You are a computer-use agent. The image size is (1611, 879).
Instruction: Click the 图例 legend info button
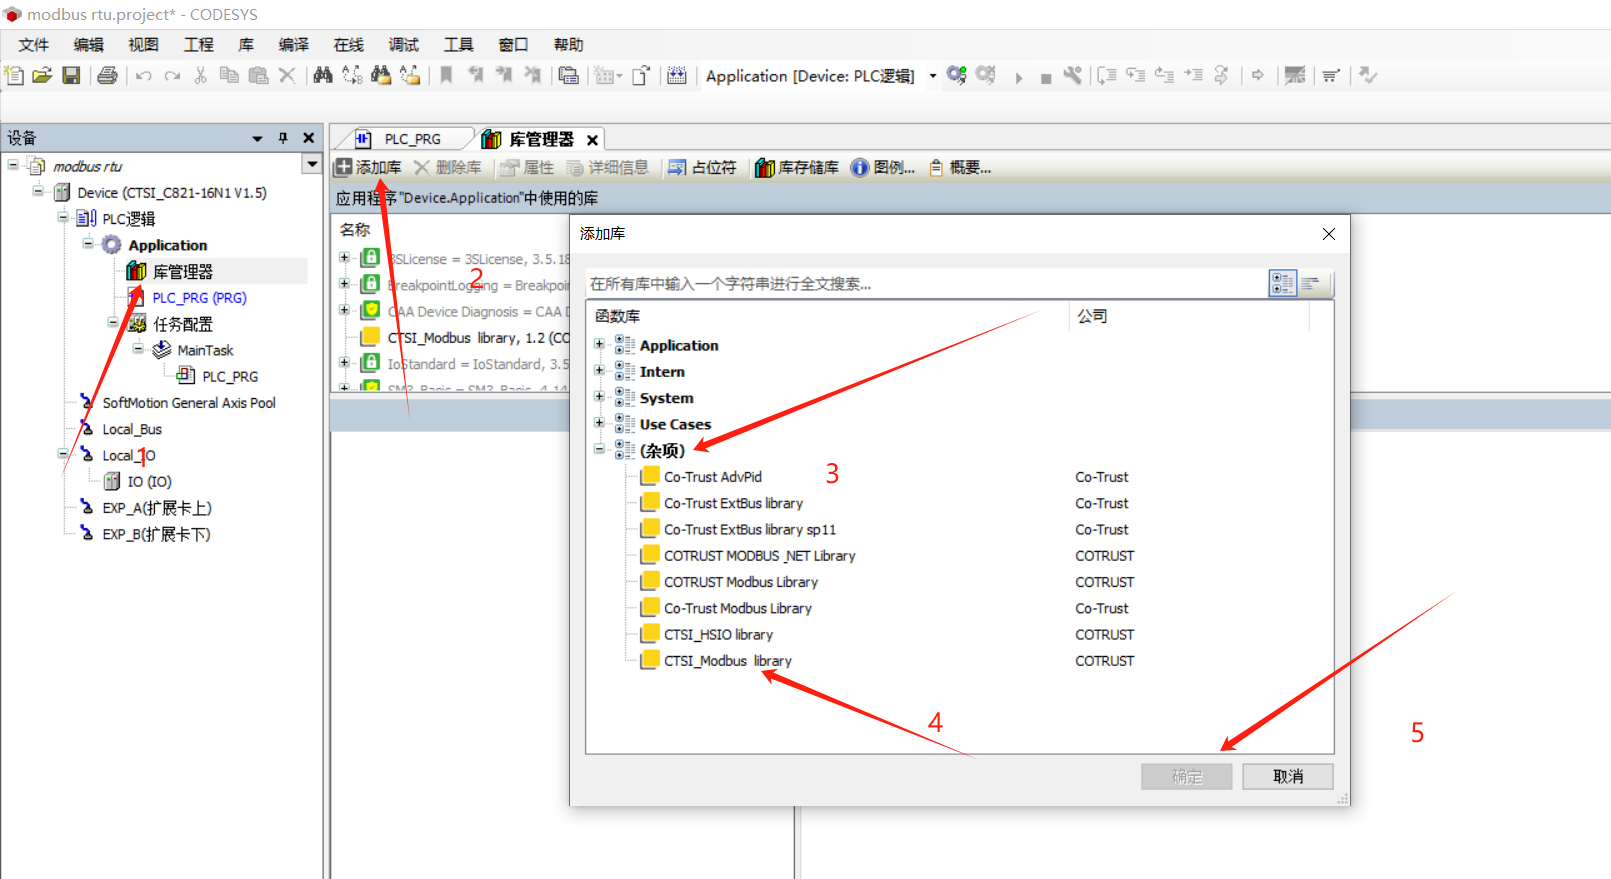click(883, 168)
